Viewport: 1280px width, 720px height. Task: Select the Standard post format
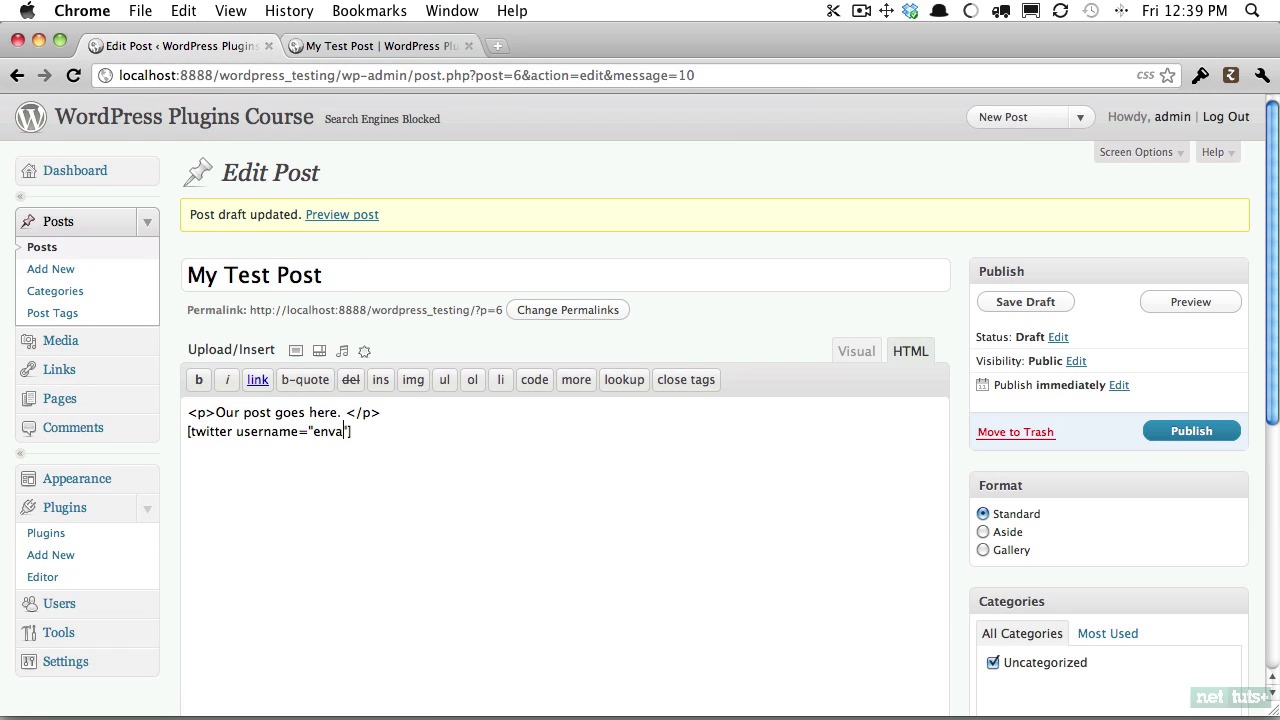(983, 514)
